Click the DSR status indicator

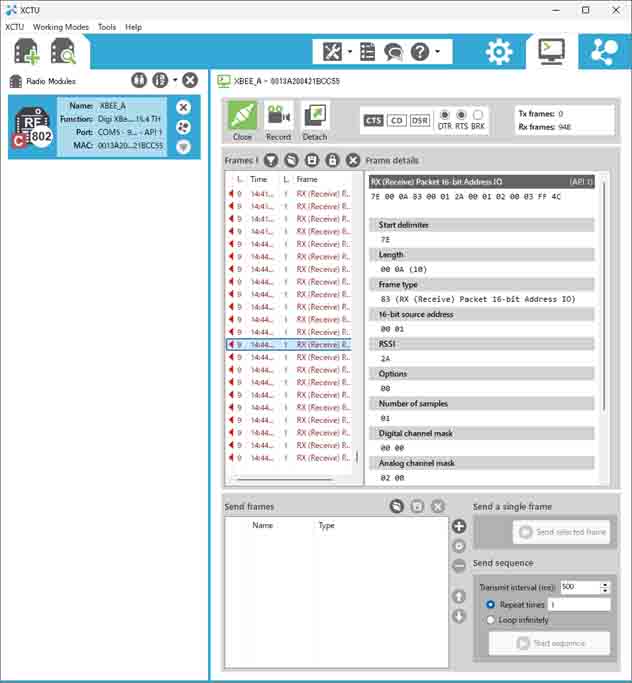click(x=419, y=120)
